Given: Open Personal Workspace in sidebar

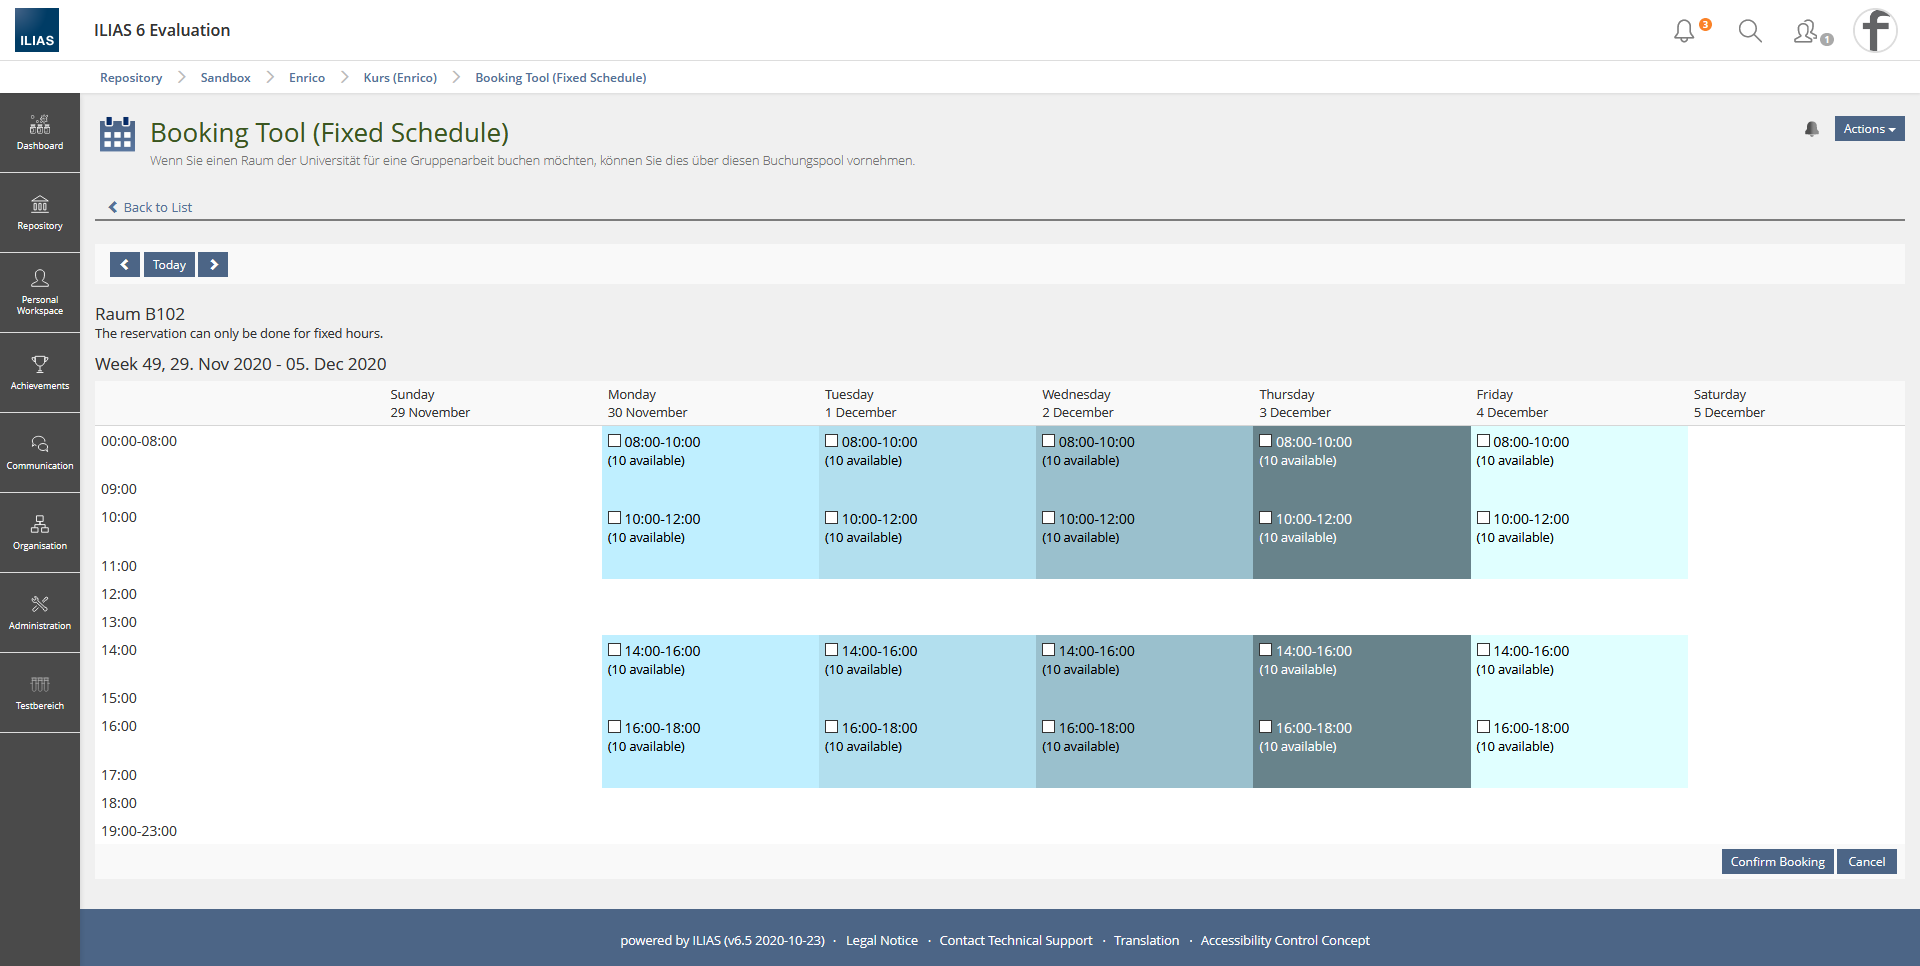Looking at the screenshot, I should point(40,293).
